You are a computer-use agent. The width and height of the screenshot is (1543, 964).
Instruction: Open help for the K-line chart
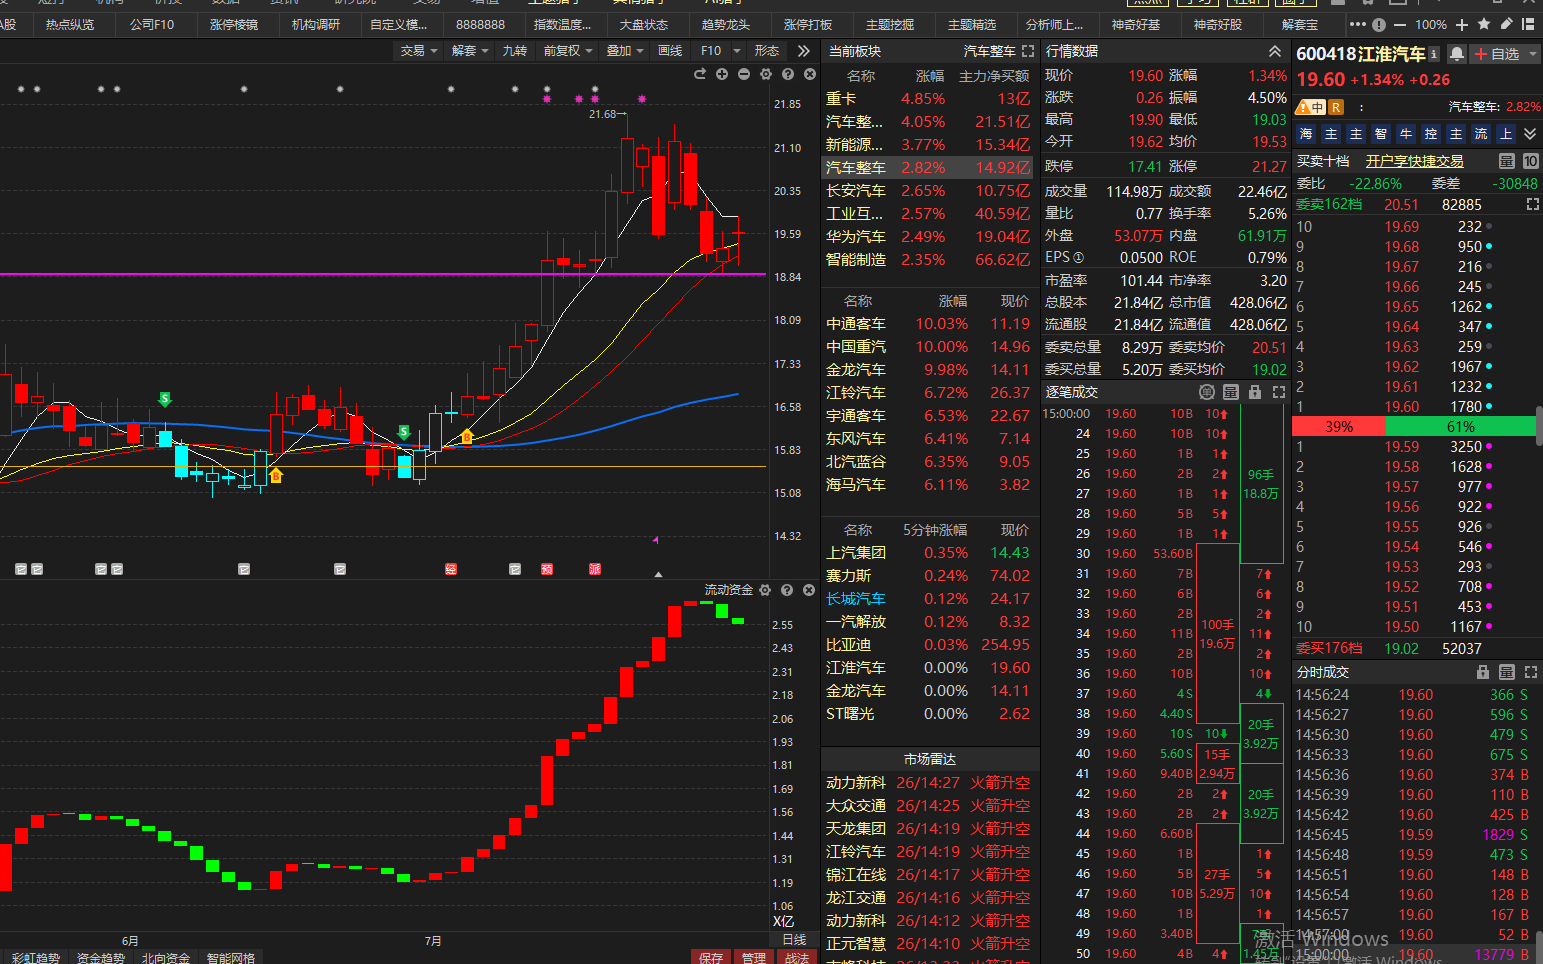click(x=788, y=74)
